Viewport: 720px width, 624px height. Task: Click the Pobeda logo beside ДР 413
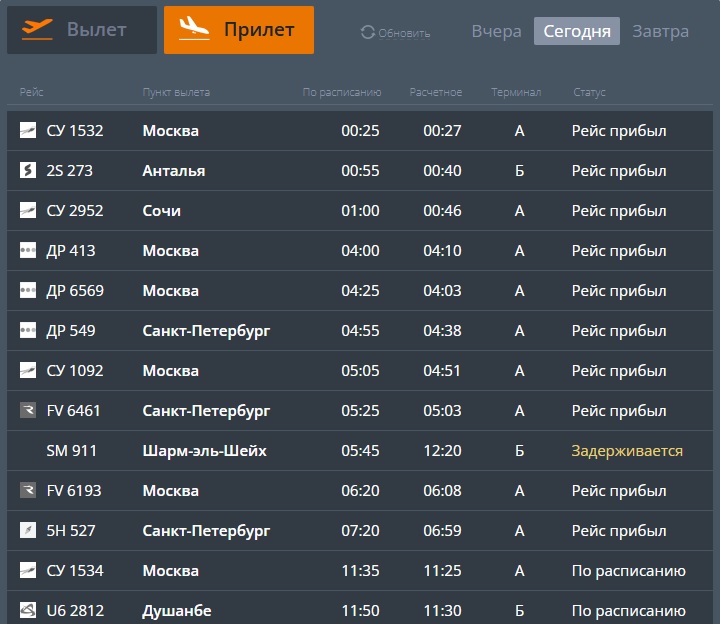(x=28, y=250)
